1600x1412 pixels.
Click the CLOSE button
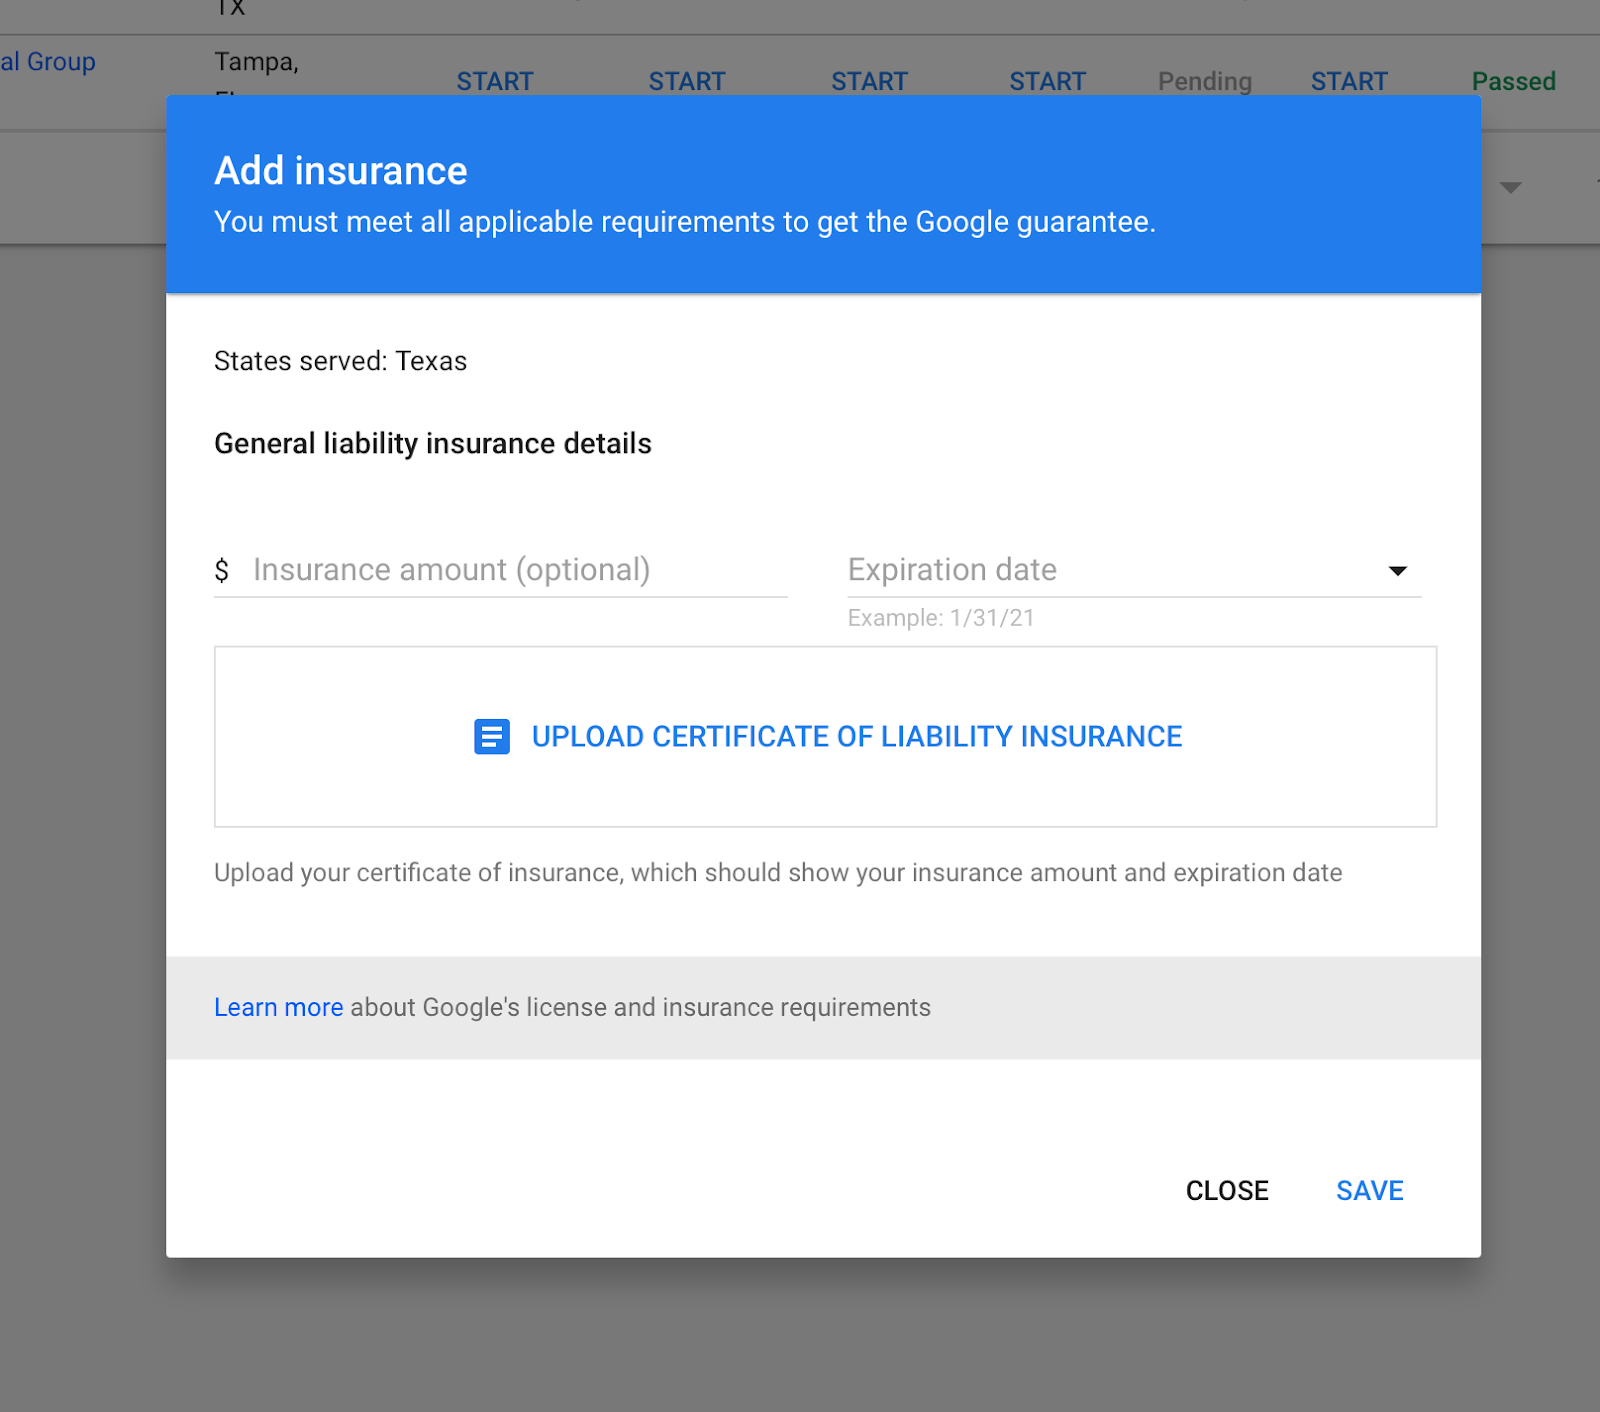point(1227,1191)
